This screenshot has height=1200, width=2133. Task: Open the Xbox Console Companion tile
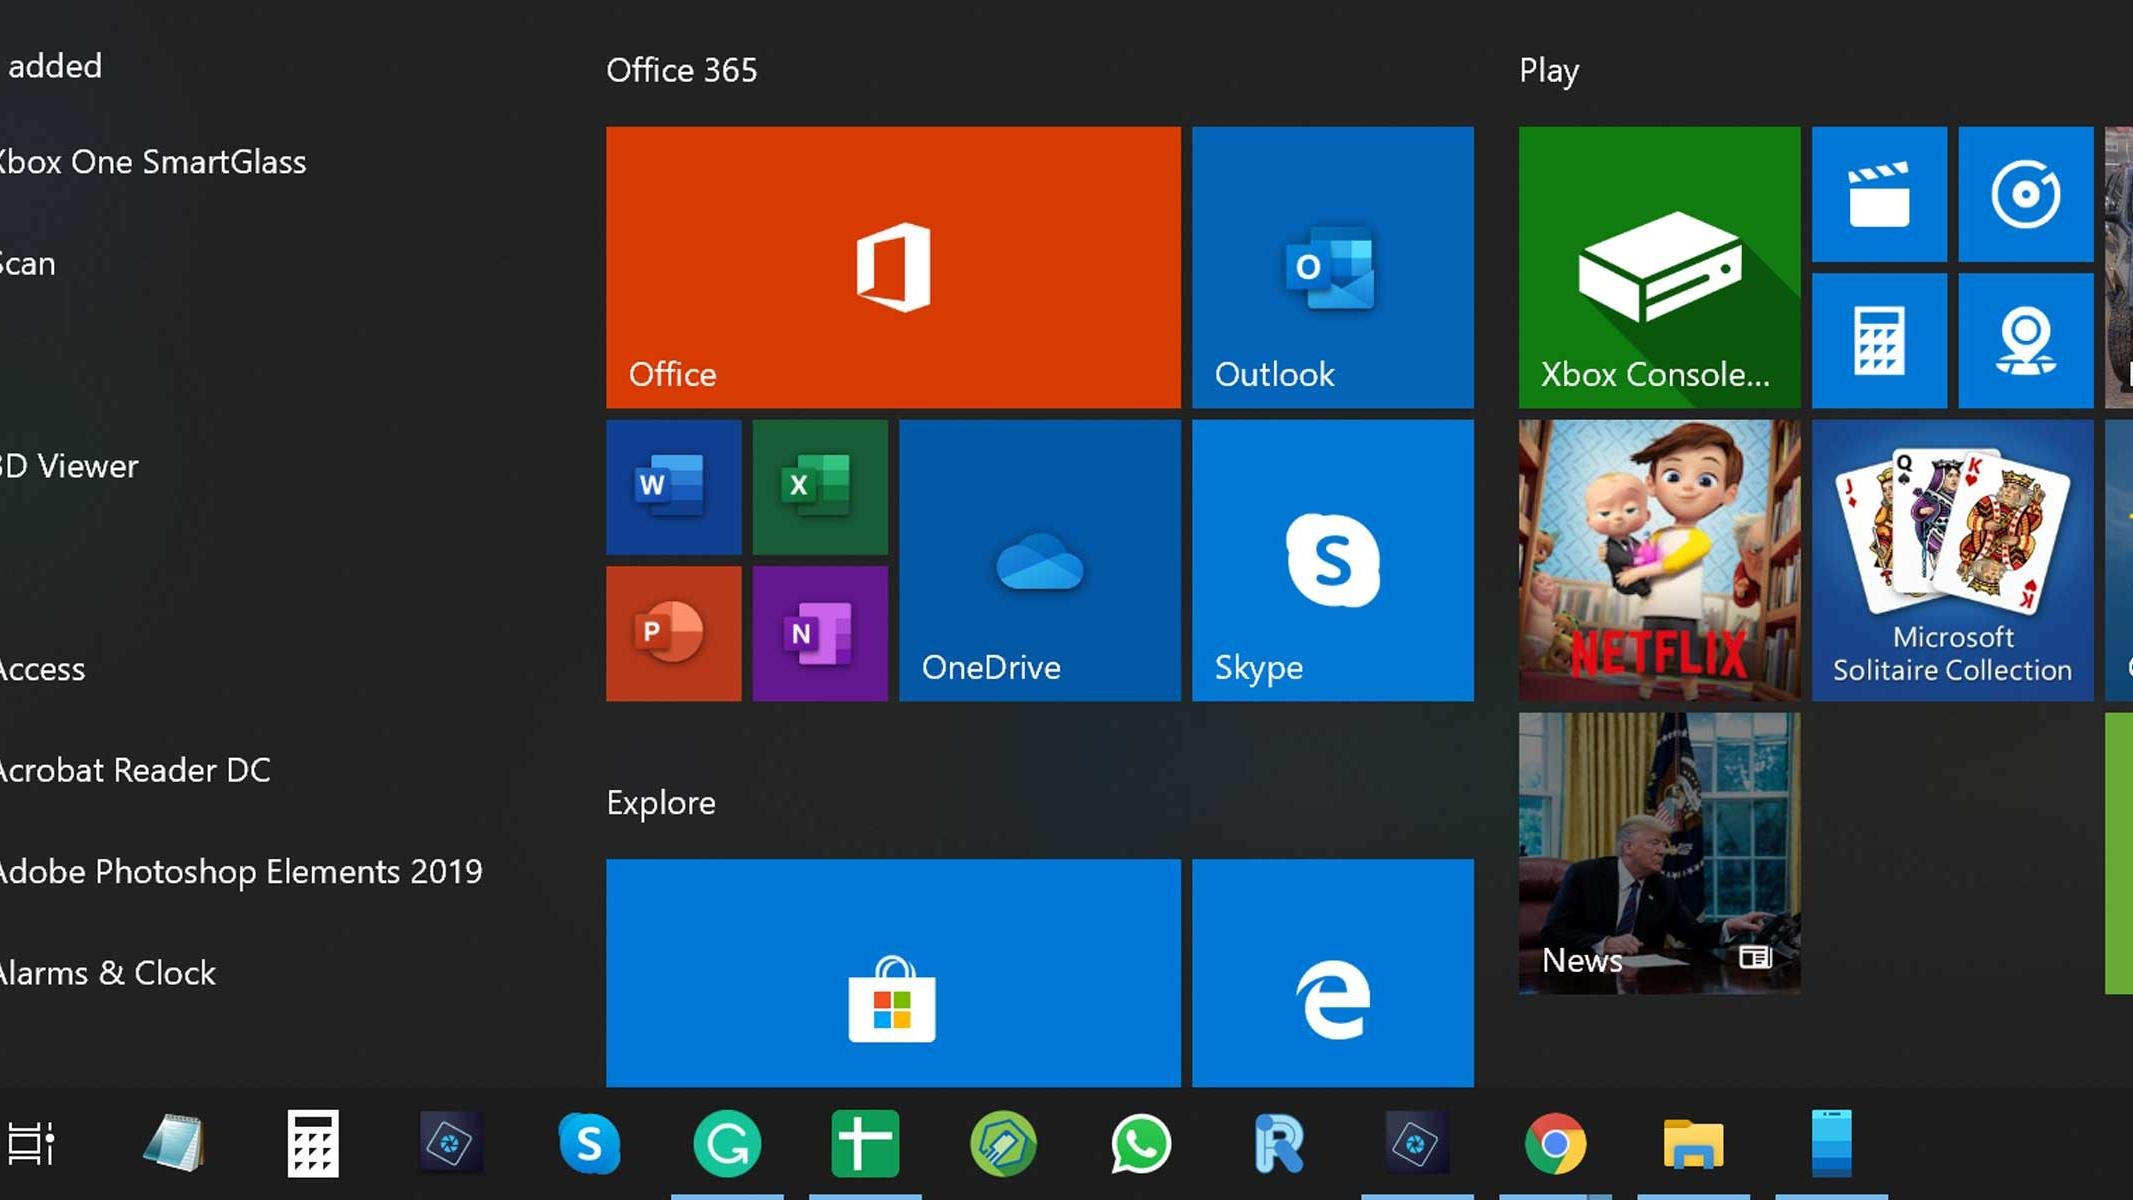pyautogui.click(x=1660, y=267)
